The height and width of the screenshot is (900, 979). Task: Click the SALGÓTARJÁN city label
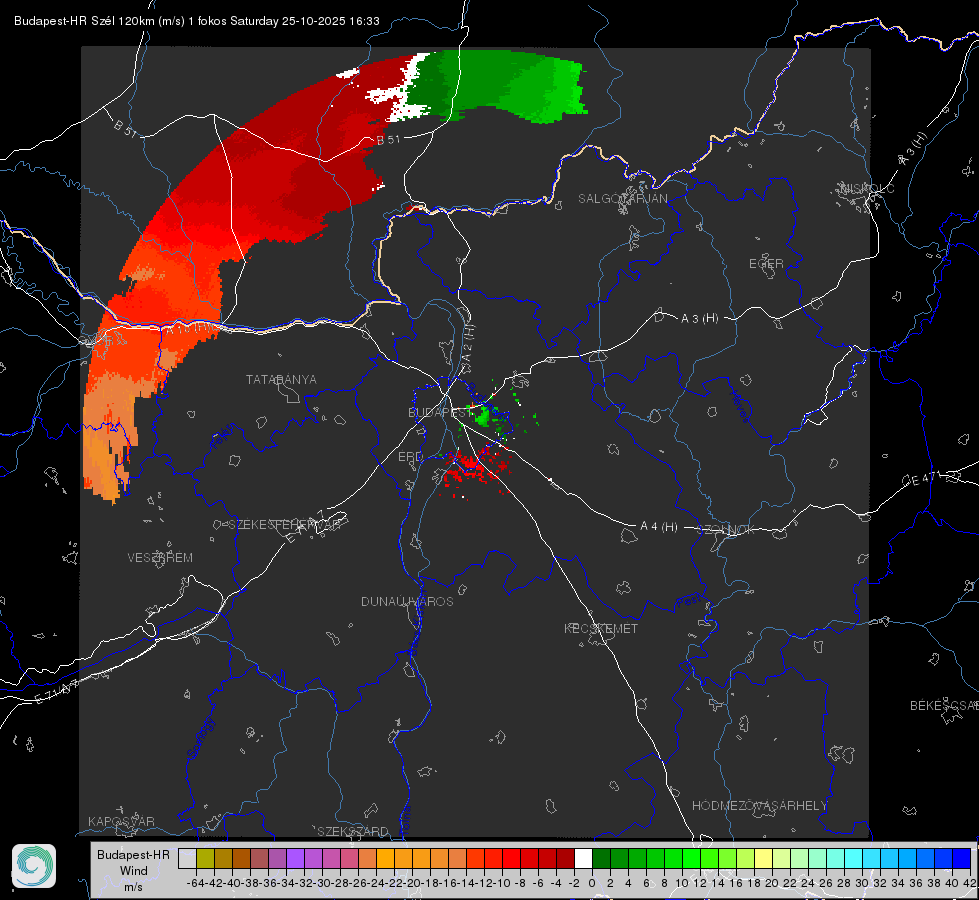pyautogui.click(x=622, y=199)
